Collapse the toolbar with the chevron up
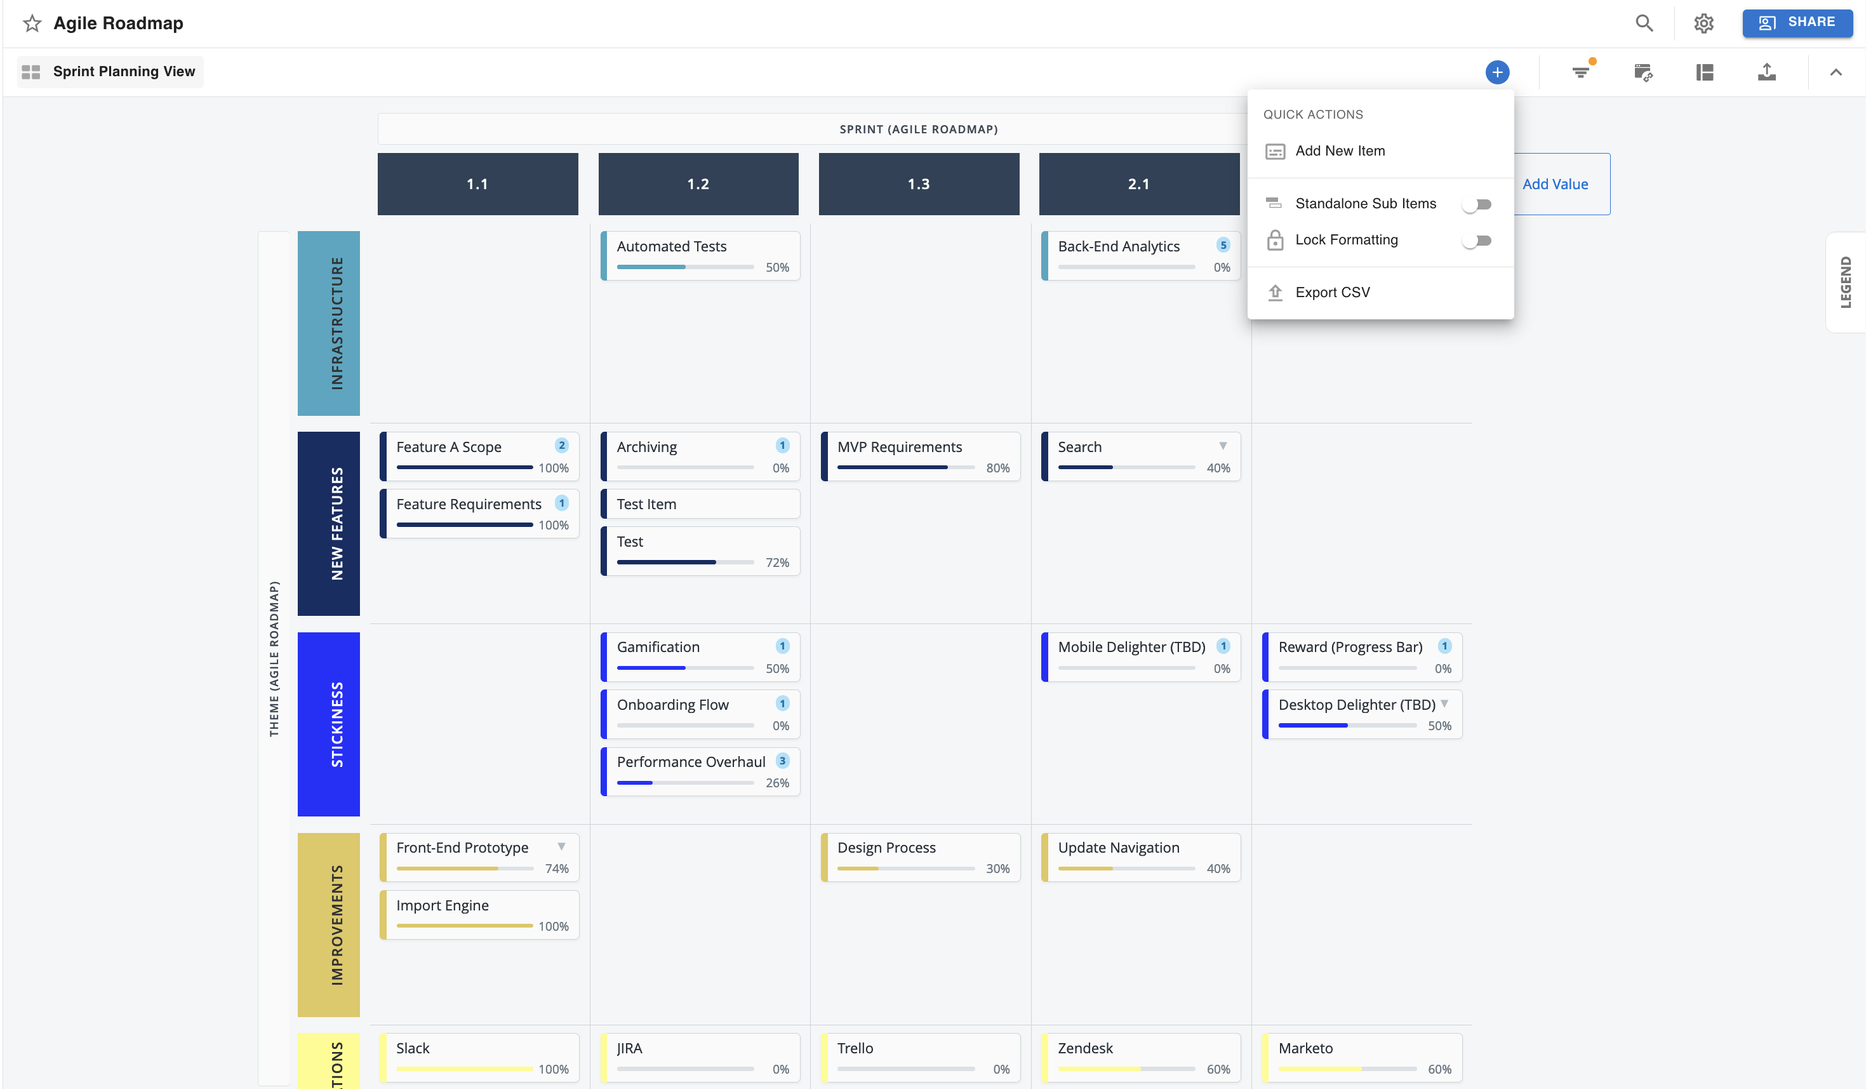The height and width of the screenshot is (1089, 1866). click(x=1836, y=72)
